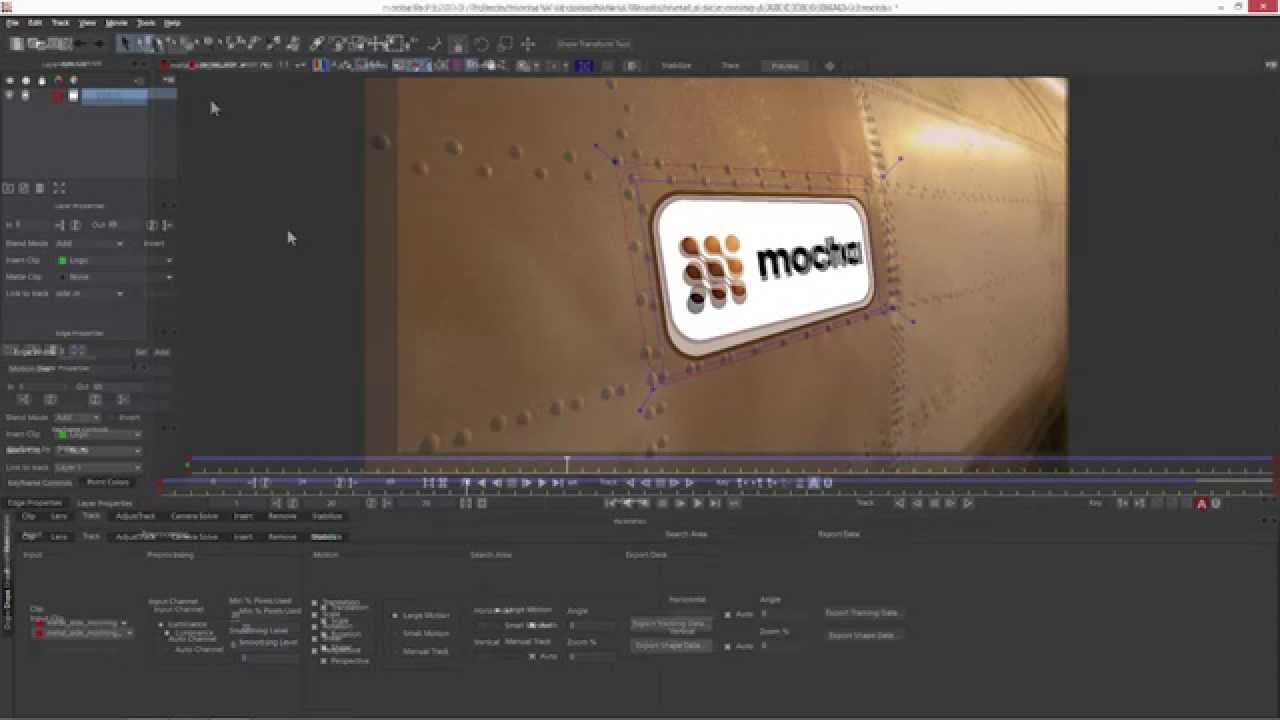Screen dimensions: 1280x720
Task: Click the red color swatch of the layer
Action: click(58, 96)
